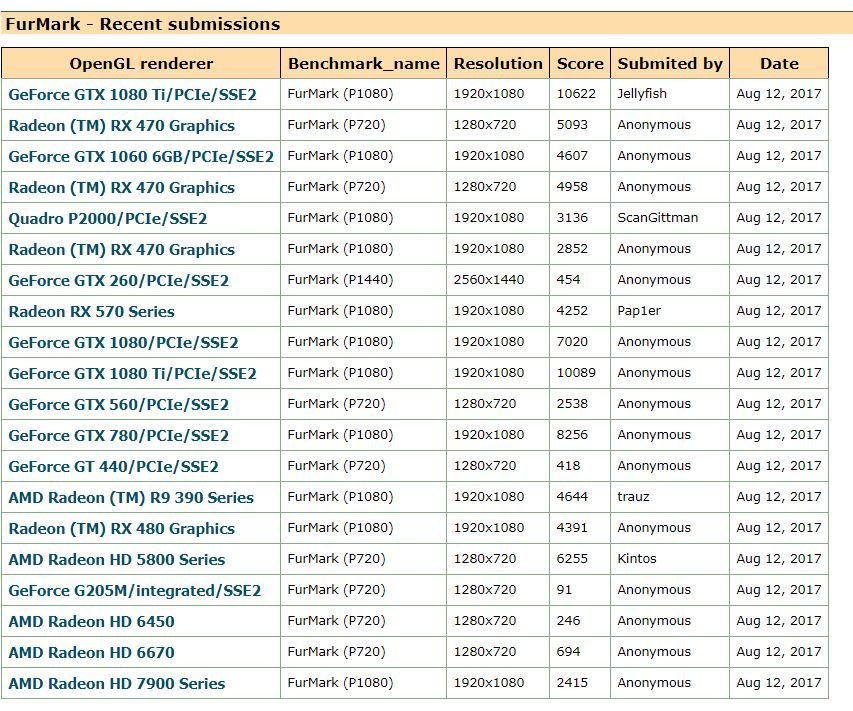The width and height of the screenshot is (853, 711).
Task: Open the GeForce GT 440/PCIe/SSE2 link
Action: (113, 467)
